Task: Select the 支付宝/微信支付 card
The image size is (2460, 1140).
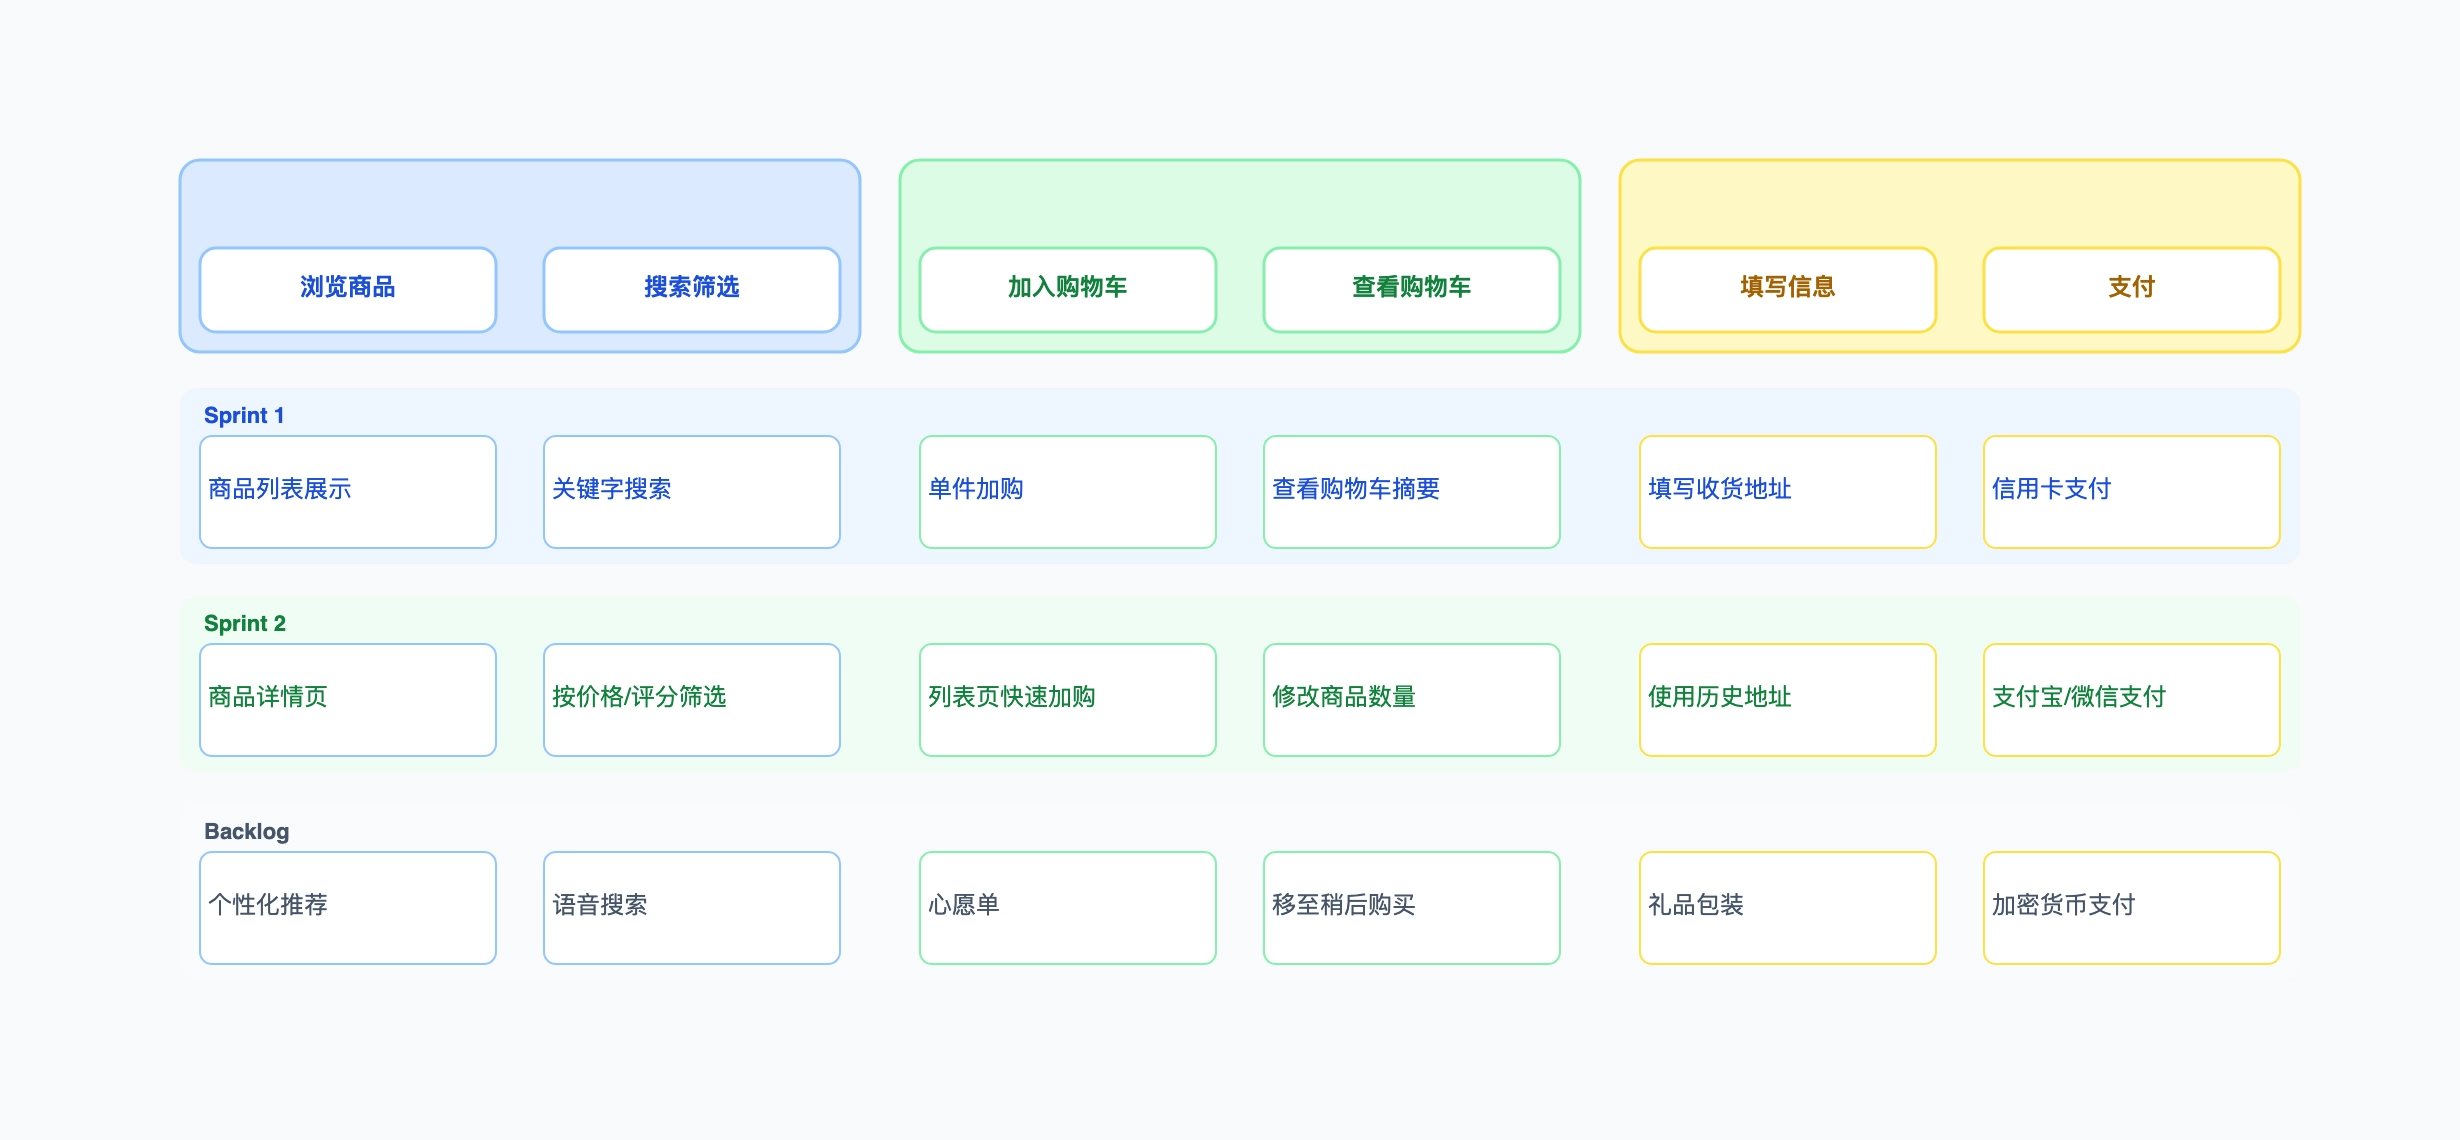Action: click(2131, 699)
